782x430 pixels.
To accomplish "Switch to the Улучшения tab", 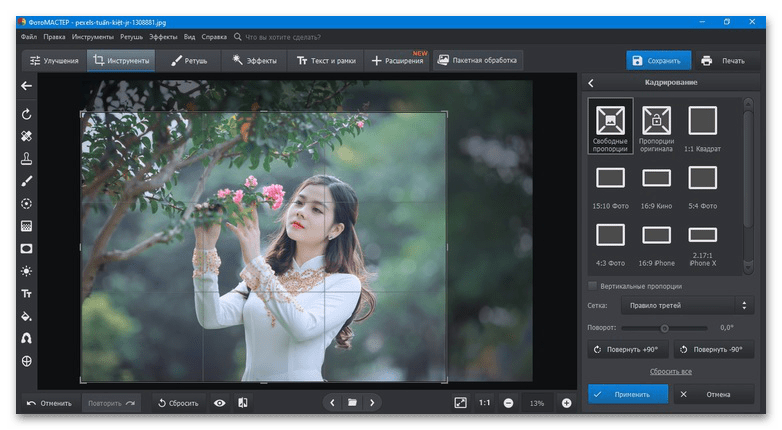I will click(x=54, y=60).
